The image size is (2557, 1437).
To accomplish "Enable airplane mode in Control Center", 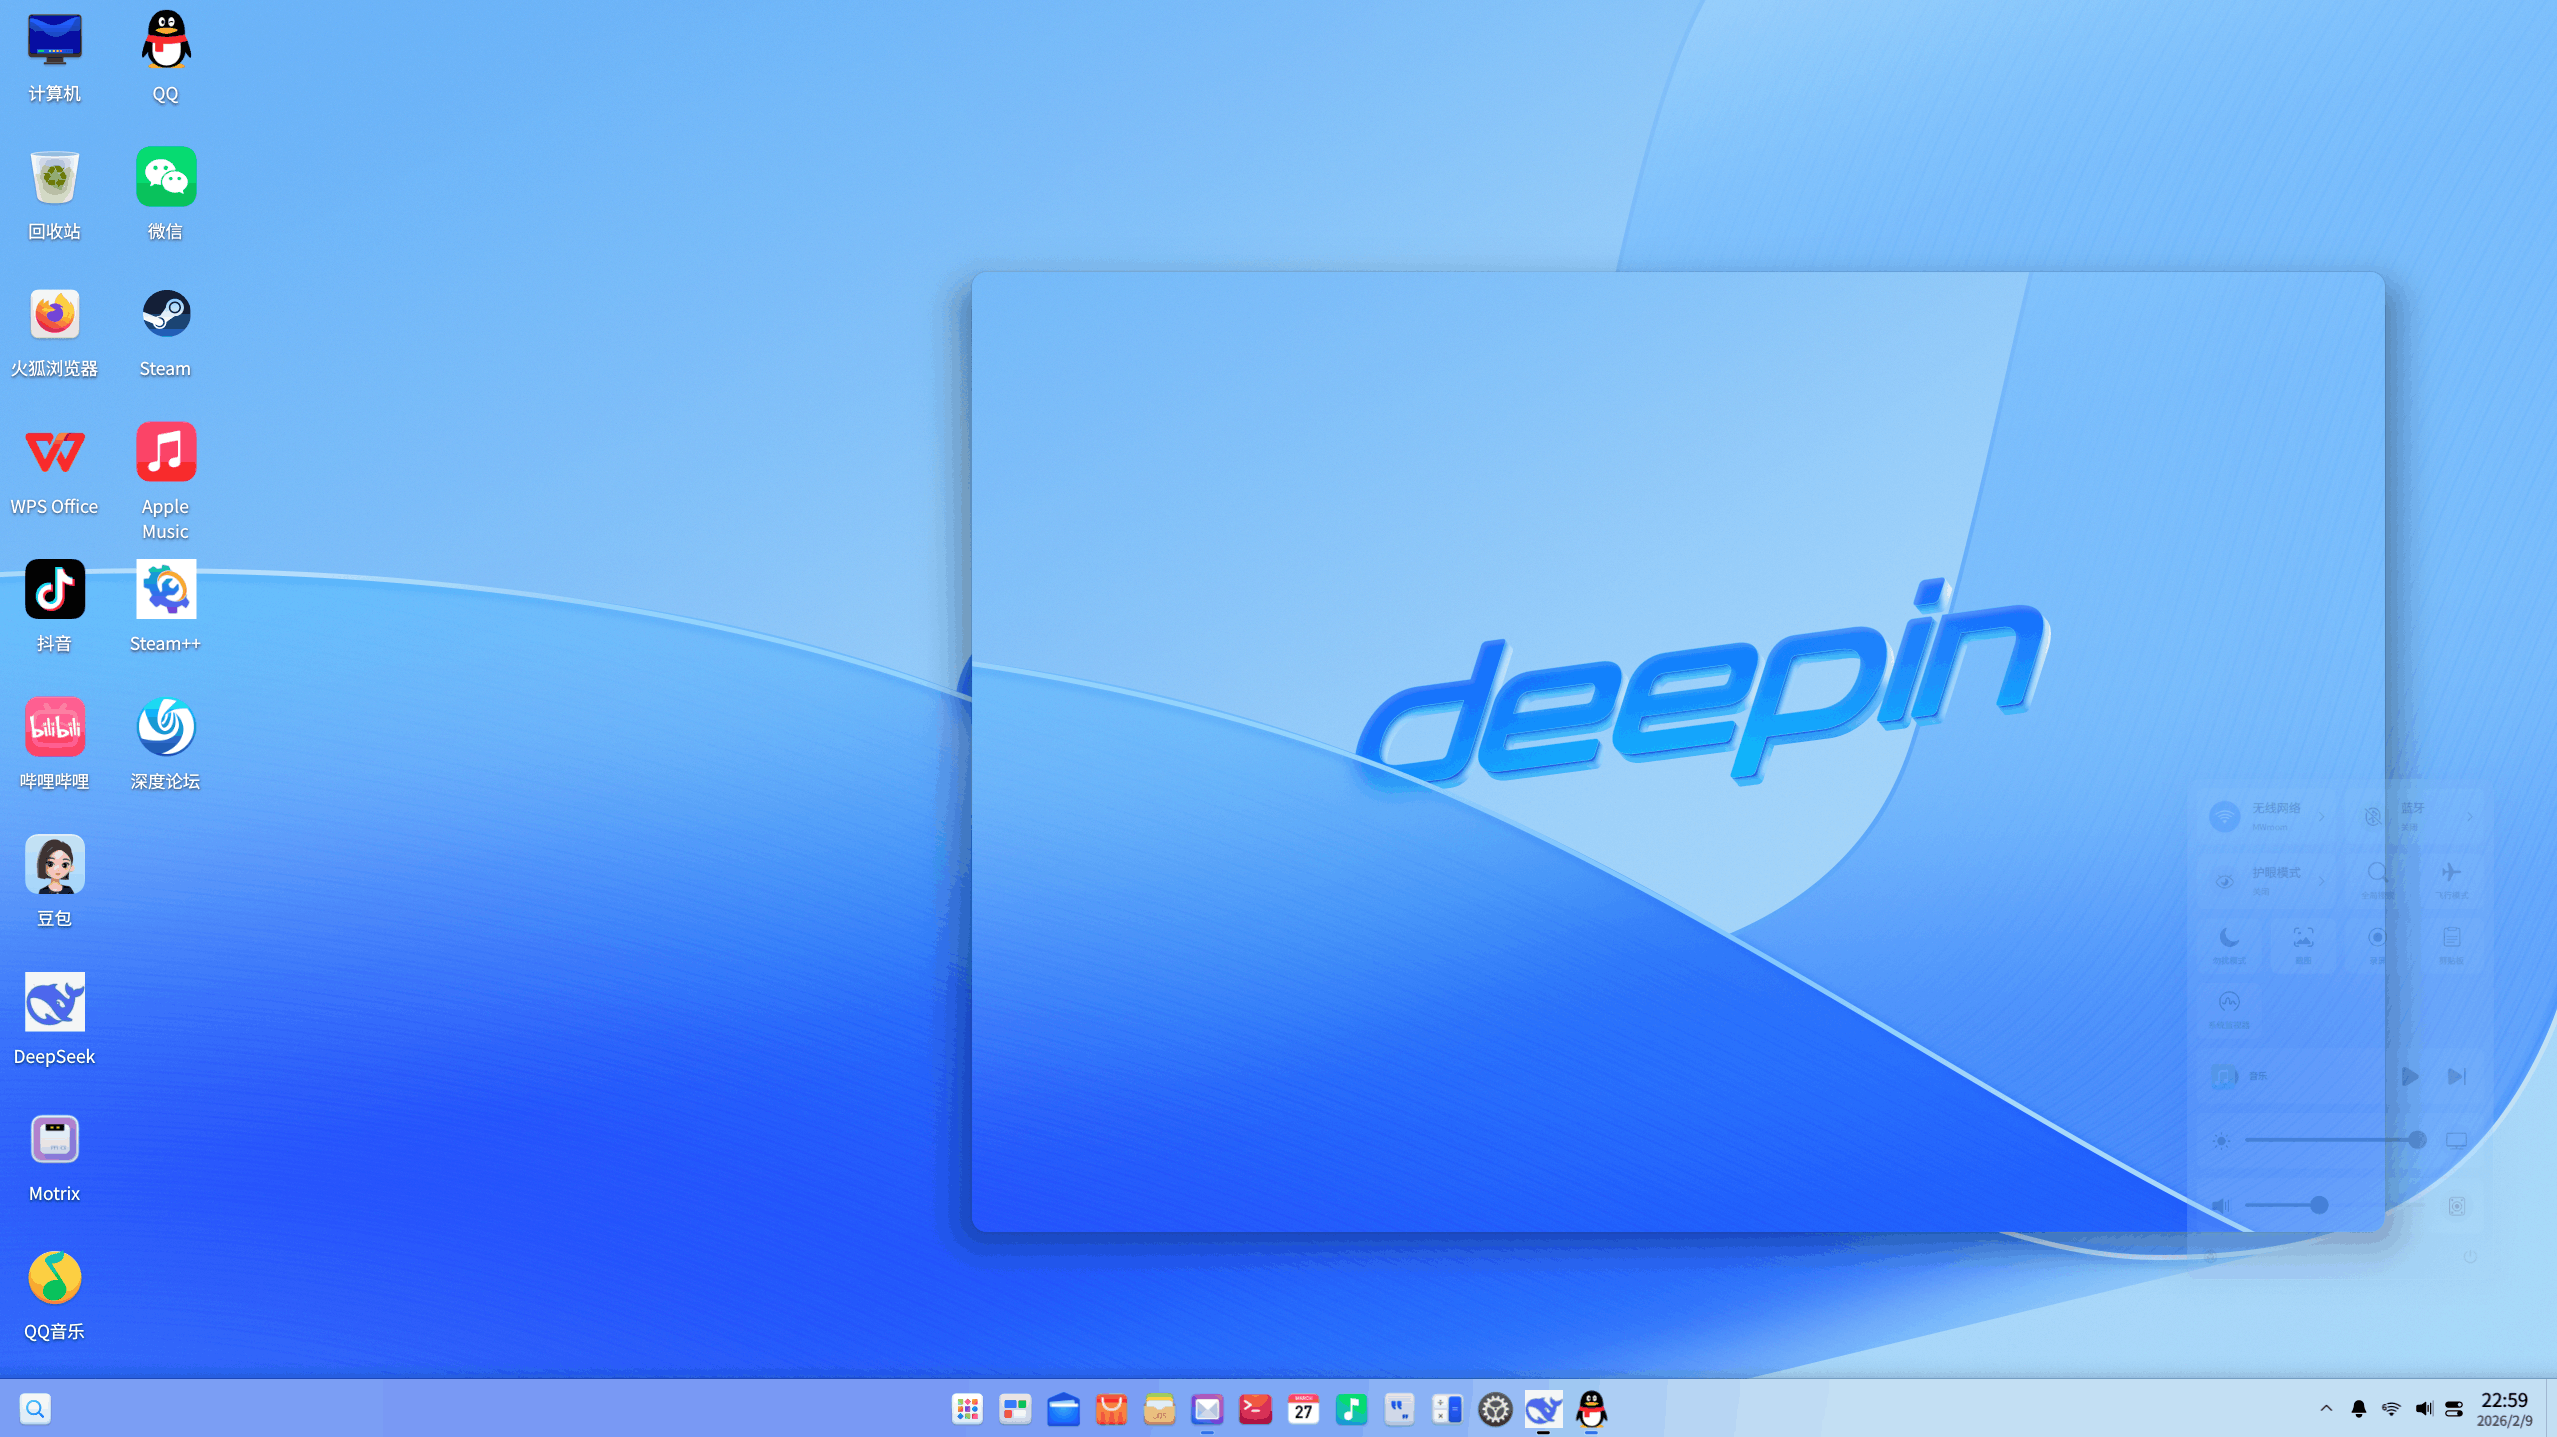I will click(2451, 876).
